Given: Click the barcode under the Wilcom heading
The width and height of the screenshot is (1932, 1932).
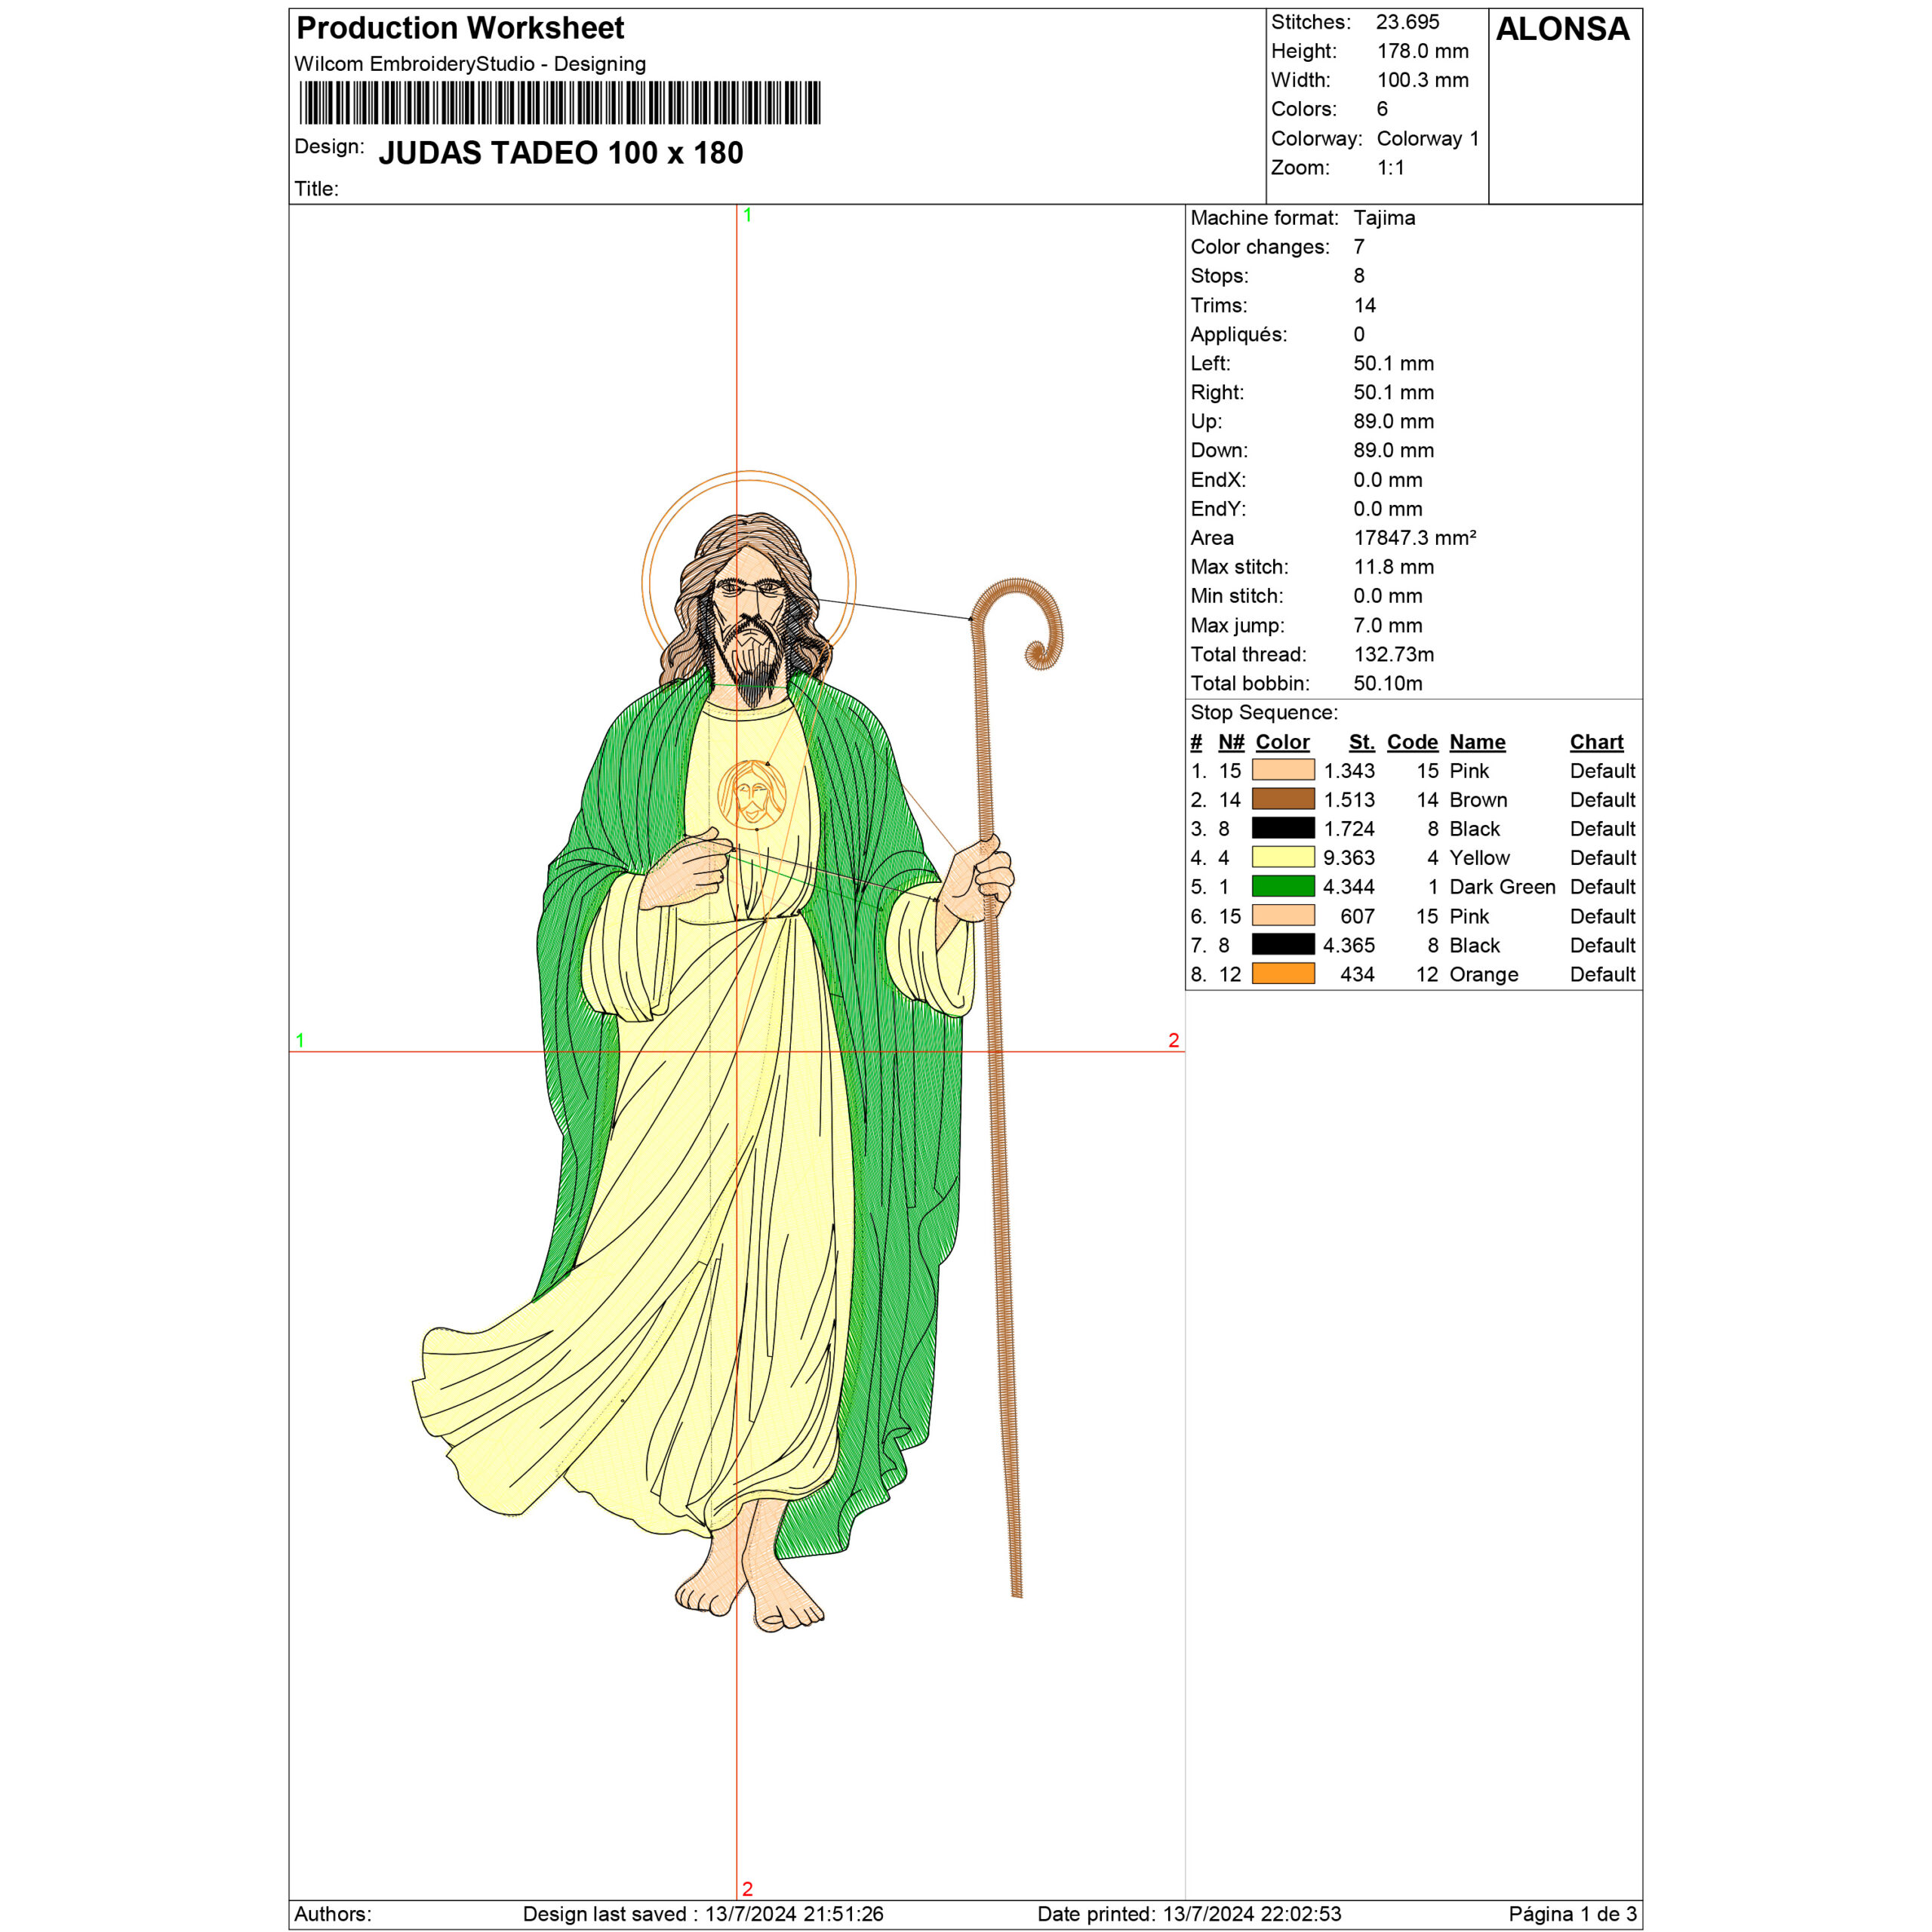Looking at the screenshot, I should coord(560,103).
